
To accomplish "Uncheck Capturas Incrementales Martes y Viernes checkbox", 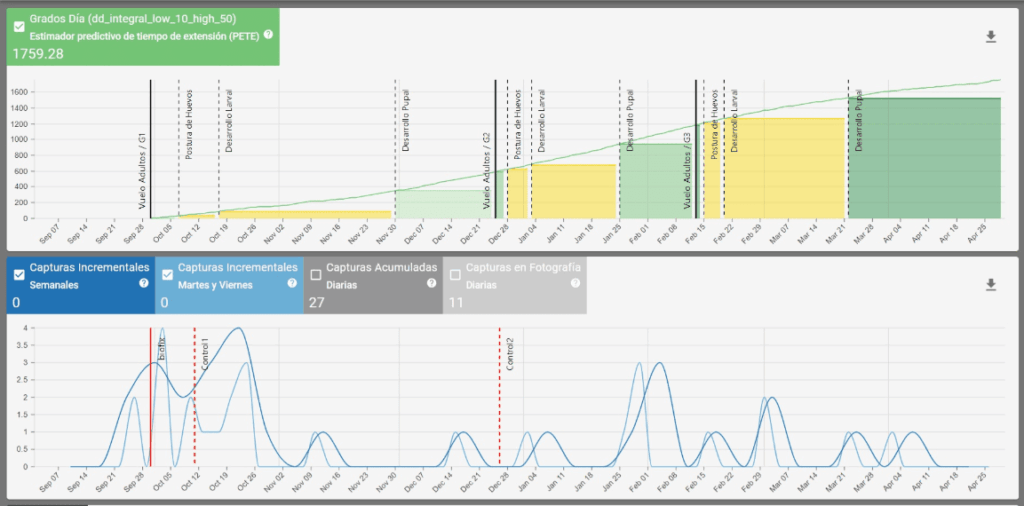I will [167, 269].
